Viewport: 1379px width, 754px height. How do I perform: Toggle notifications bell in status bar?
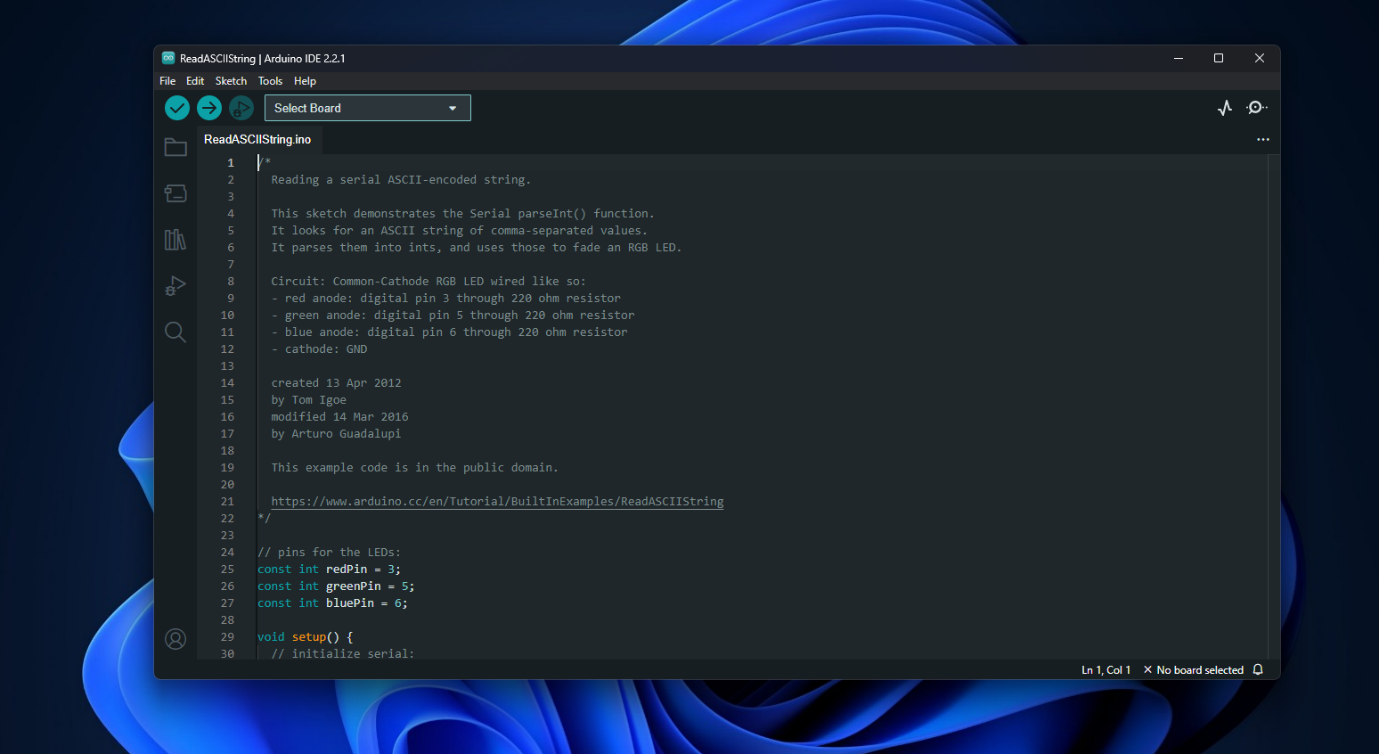click(x=1258, y=670)
